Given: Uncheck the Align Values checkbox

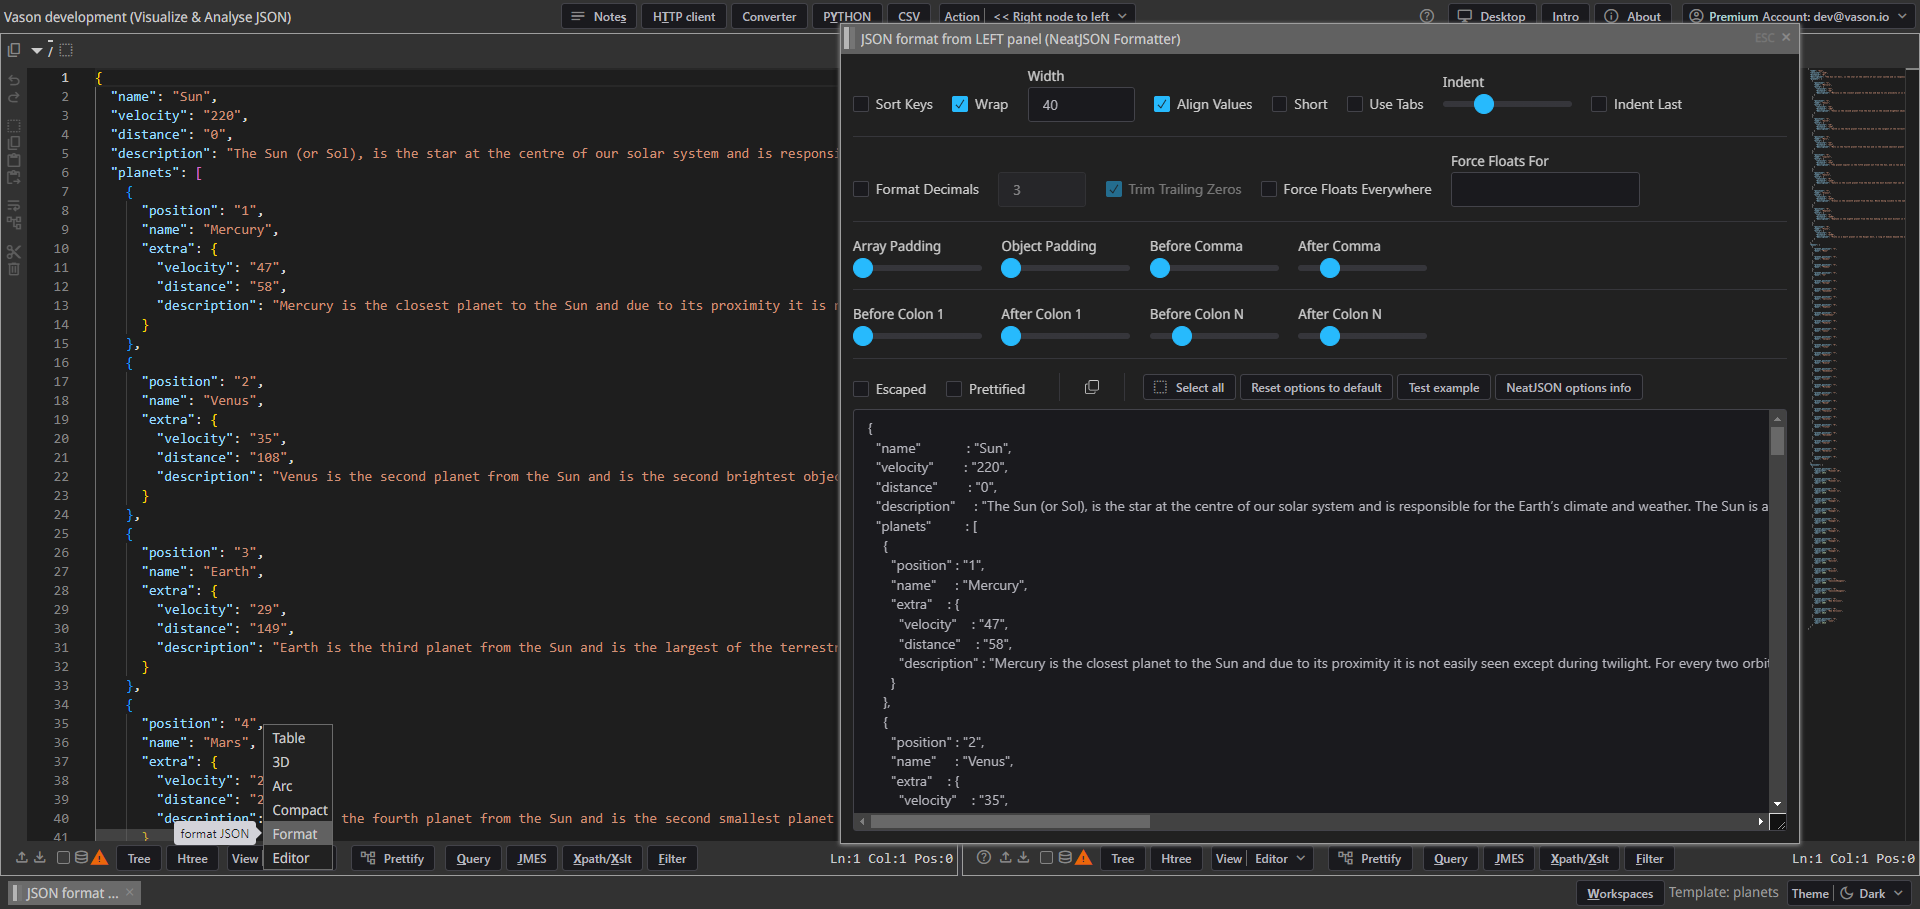Looking at the screenshot, I should click(x=1162, y=105).
